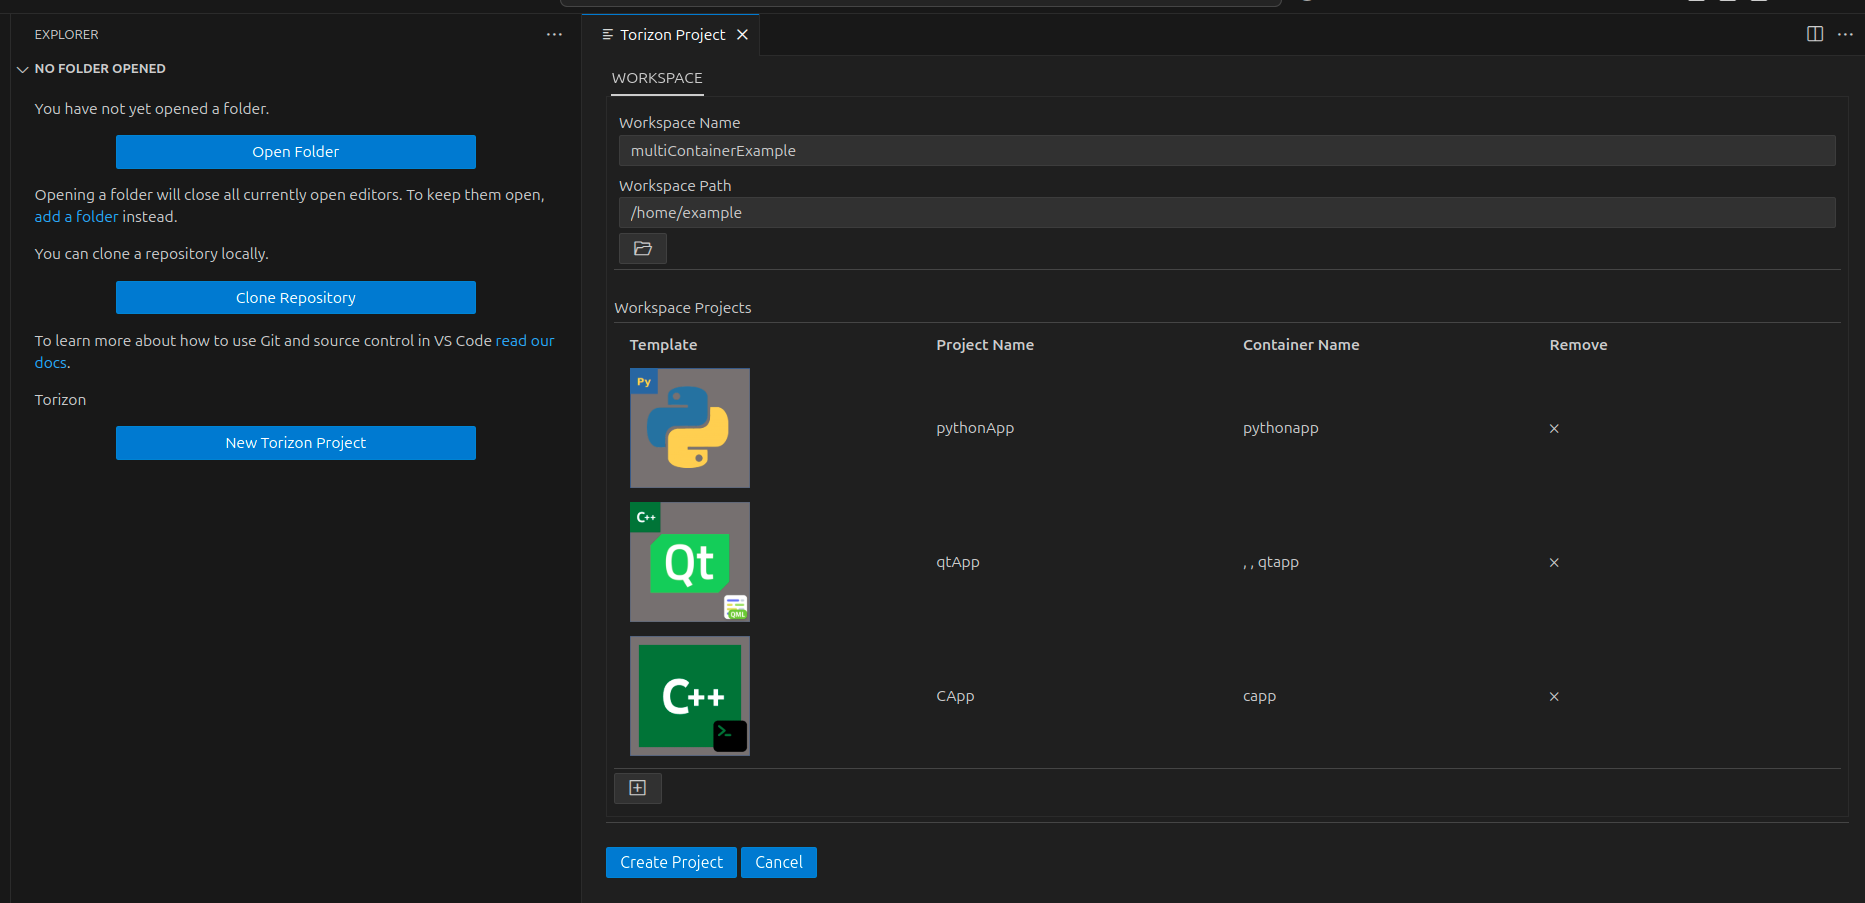Remove the CApp project row
This screenshot has height=903, width=1865.
(x=1554, y=697)
